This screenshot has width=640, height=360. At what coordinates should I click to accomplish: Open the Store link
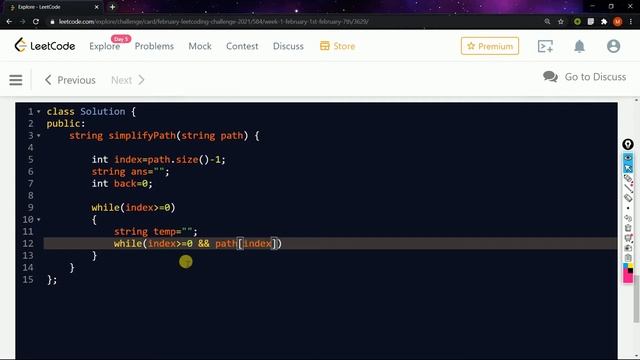pyautogui.click(x=337, y=46)
